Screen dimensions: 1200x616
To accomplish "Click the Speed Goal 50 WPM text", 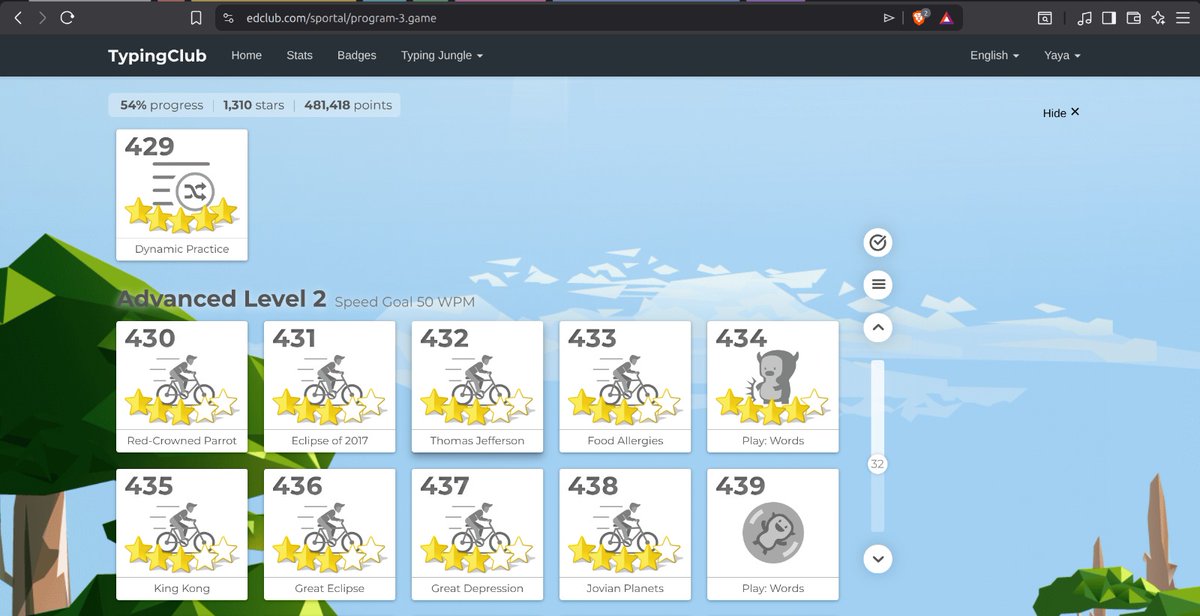I will tap(405, 302).
